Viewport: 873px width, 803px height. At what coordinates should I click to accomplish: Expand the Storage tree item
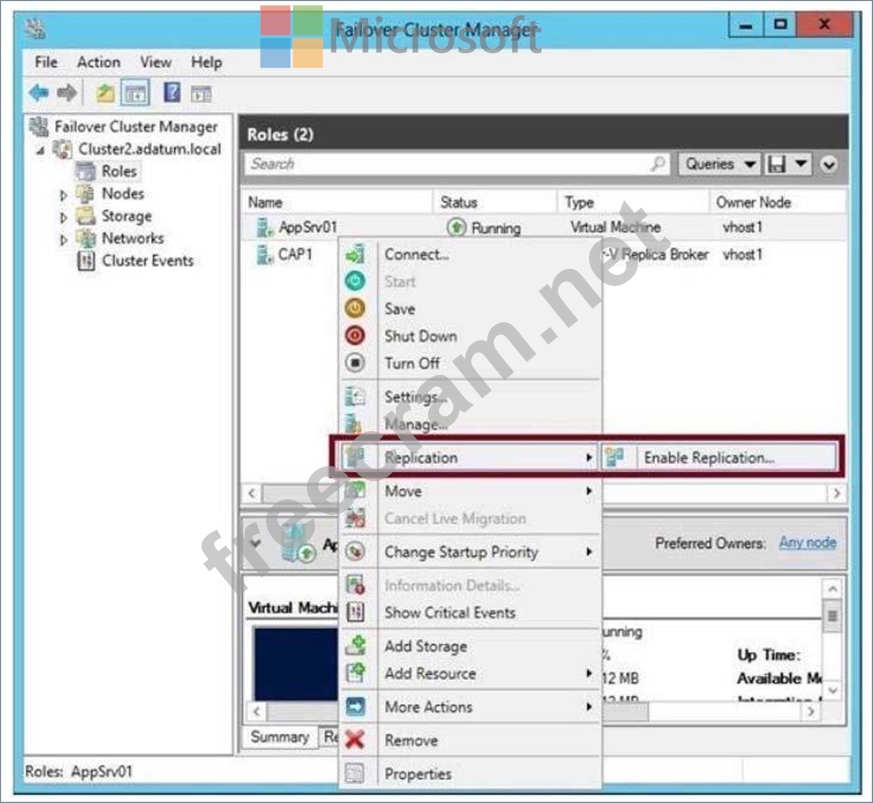click(63, 217)
